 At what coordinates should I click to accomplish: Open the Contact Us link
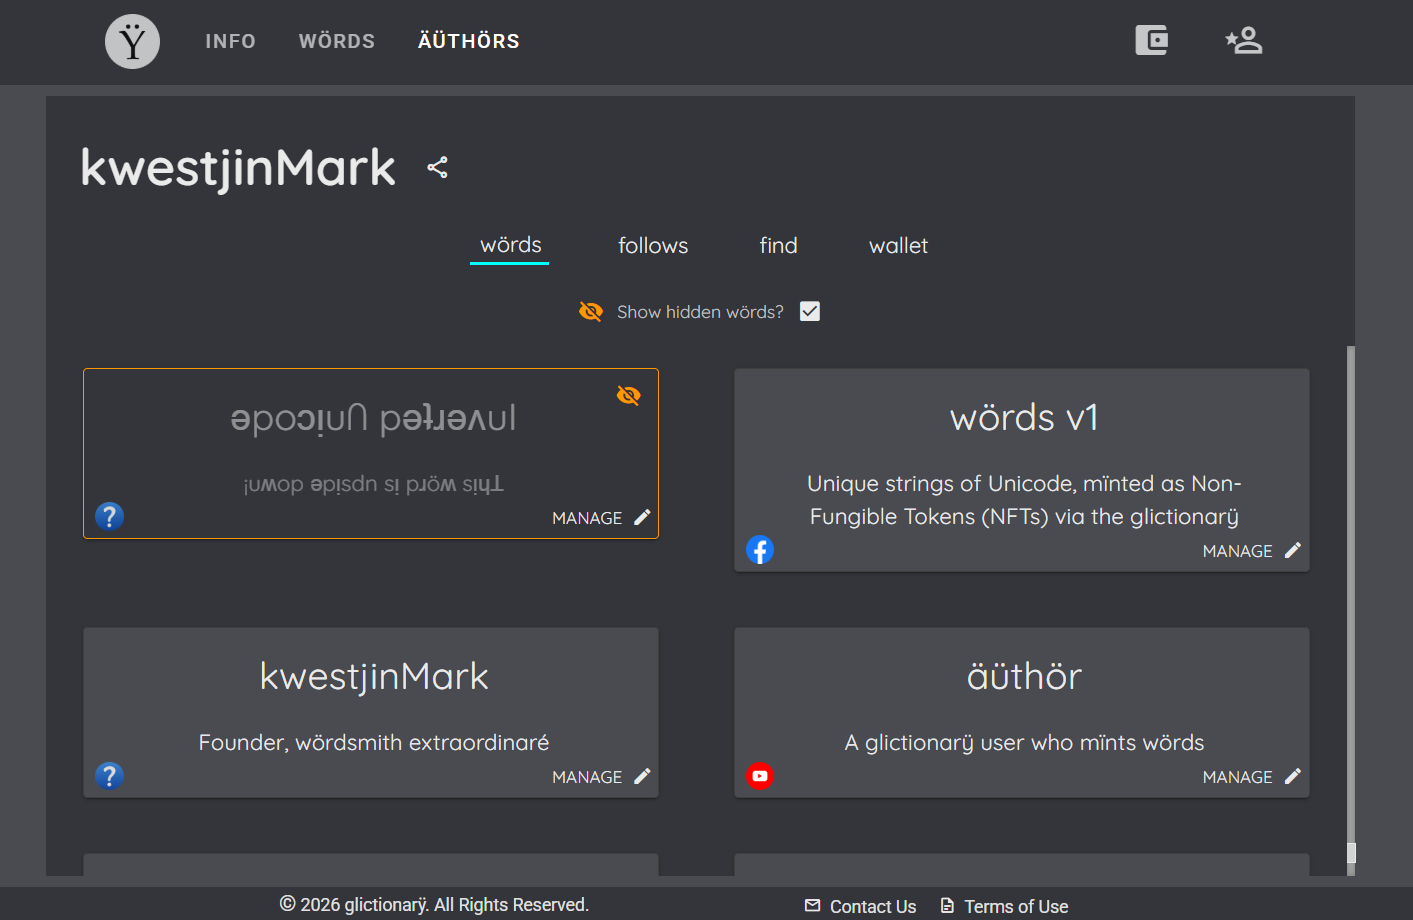[873, 906]
